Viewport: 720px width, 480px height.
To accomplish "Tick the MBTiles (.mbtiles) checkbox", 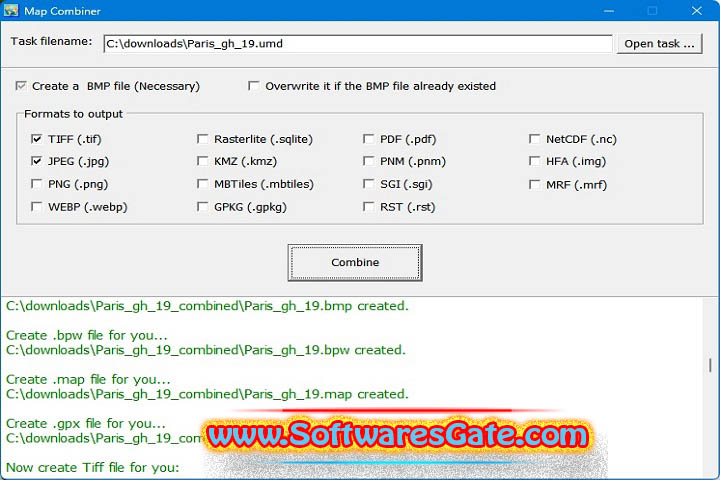I will (x=202, y=184).
